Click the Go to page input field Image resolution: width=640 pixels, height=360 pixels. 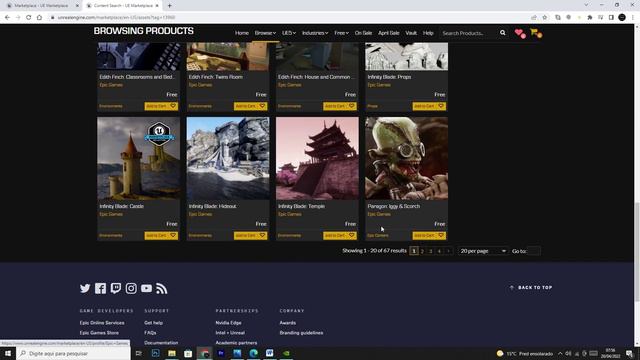click(x=534, y=251)
